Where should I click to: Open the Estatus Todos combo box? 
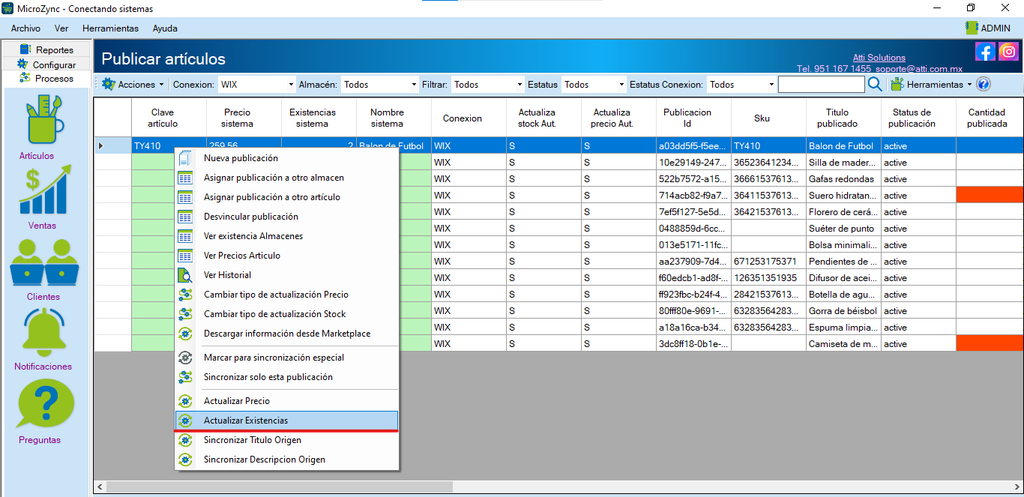594,84
